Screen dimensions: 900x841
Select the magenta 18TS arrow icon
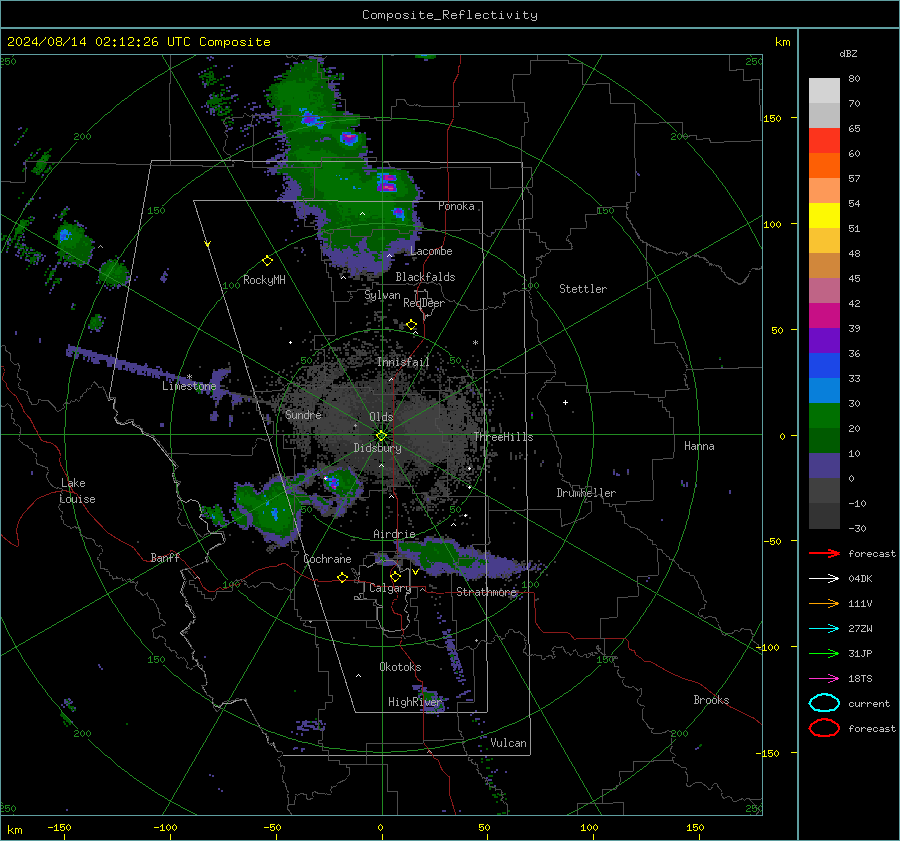click(824, 679)
